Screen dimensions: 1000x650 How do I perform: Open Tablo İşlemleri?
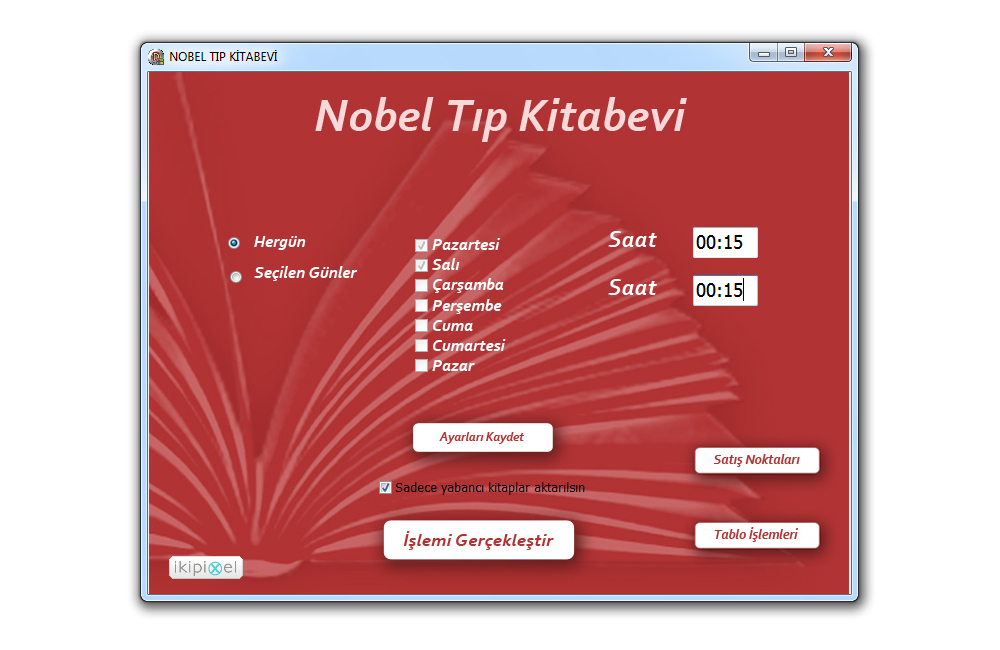(756, 535)
